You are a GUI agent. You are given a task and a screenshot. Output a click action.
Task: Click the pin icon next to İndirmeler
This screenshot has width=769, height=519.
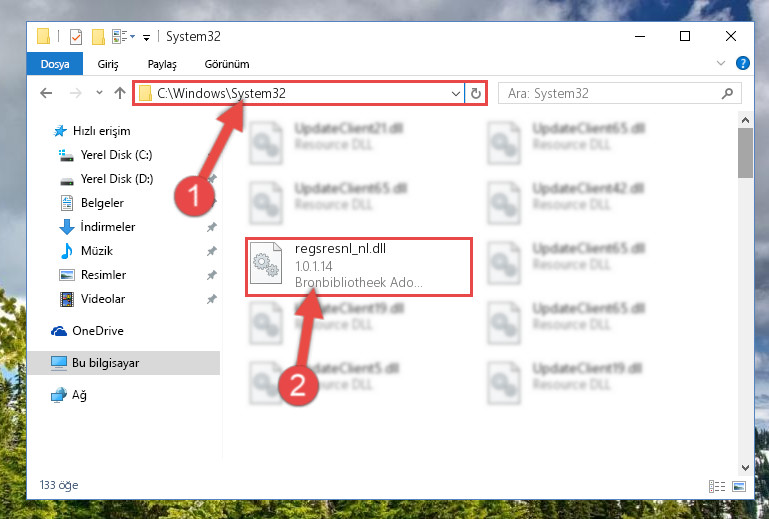coord(211,227)
